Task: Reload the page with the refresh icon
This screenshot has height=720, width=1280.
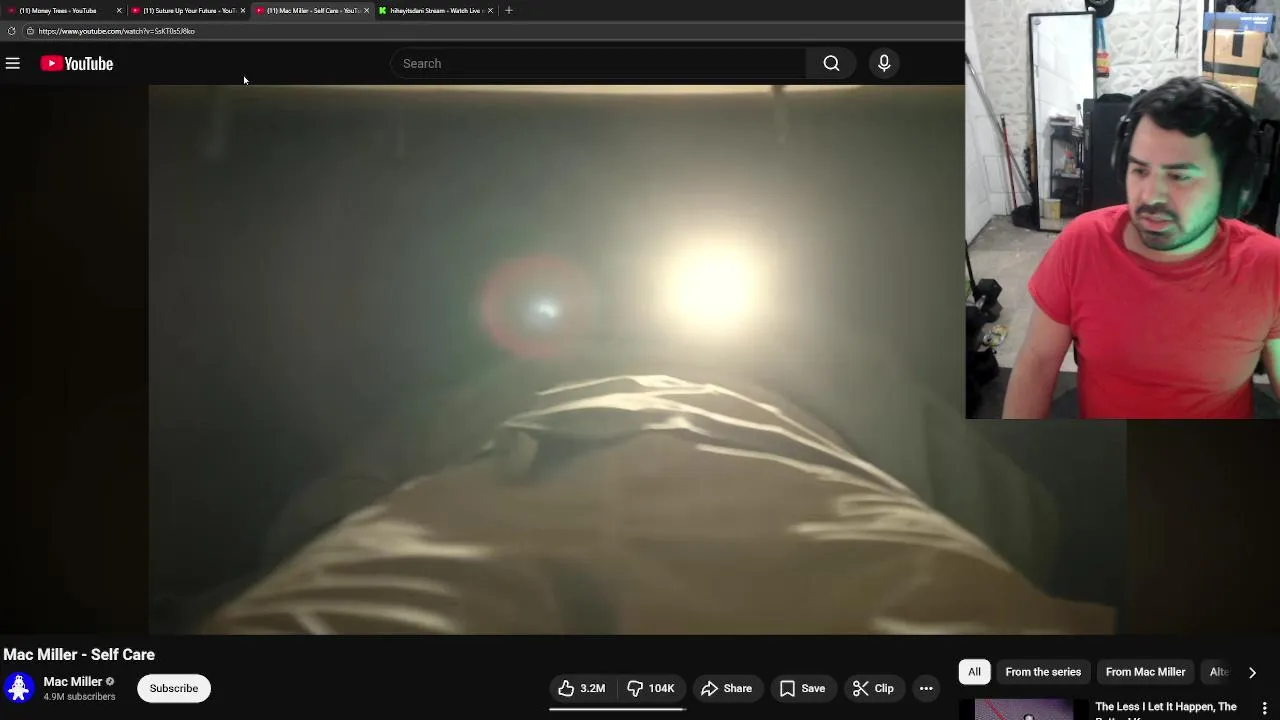Action: [x=11, y=31]
